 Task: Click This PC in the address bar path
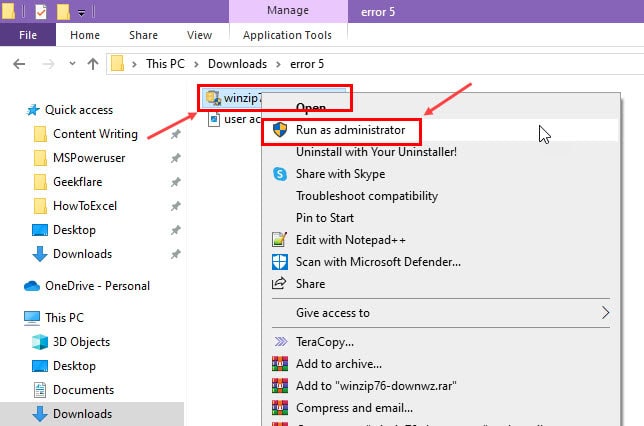166,64
